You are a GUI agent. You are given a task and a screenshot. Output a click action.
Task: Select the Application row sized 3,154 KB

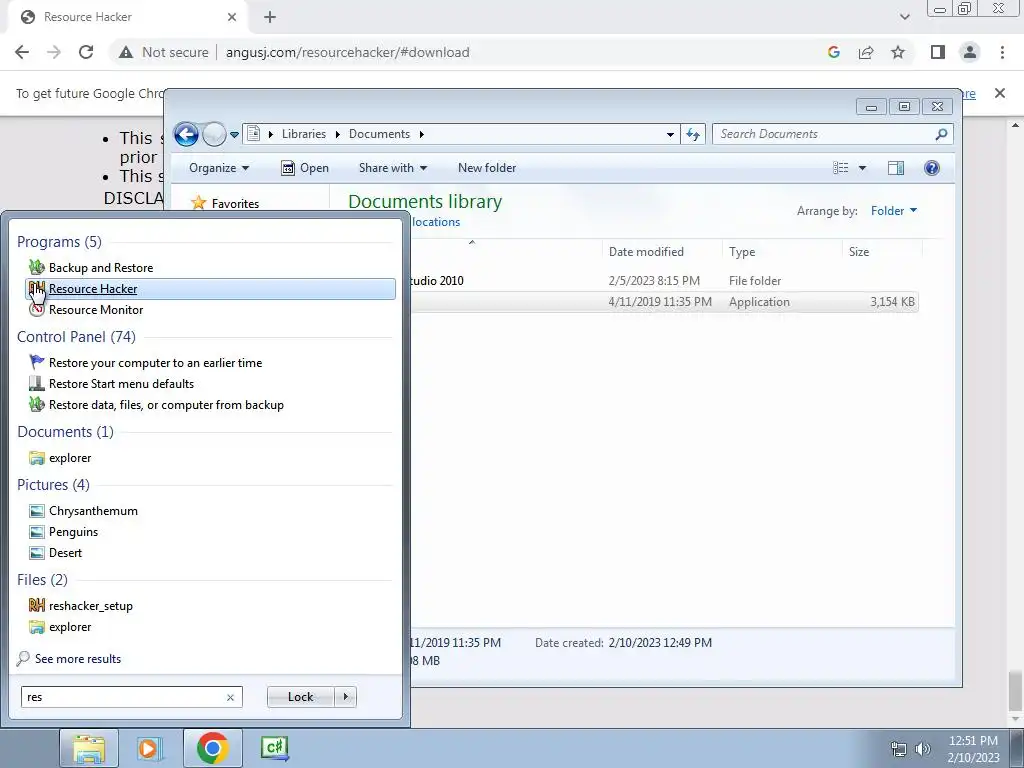(664, 302)
